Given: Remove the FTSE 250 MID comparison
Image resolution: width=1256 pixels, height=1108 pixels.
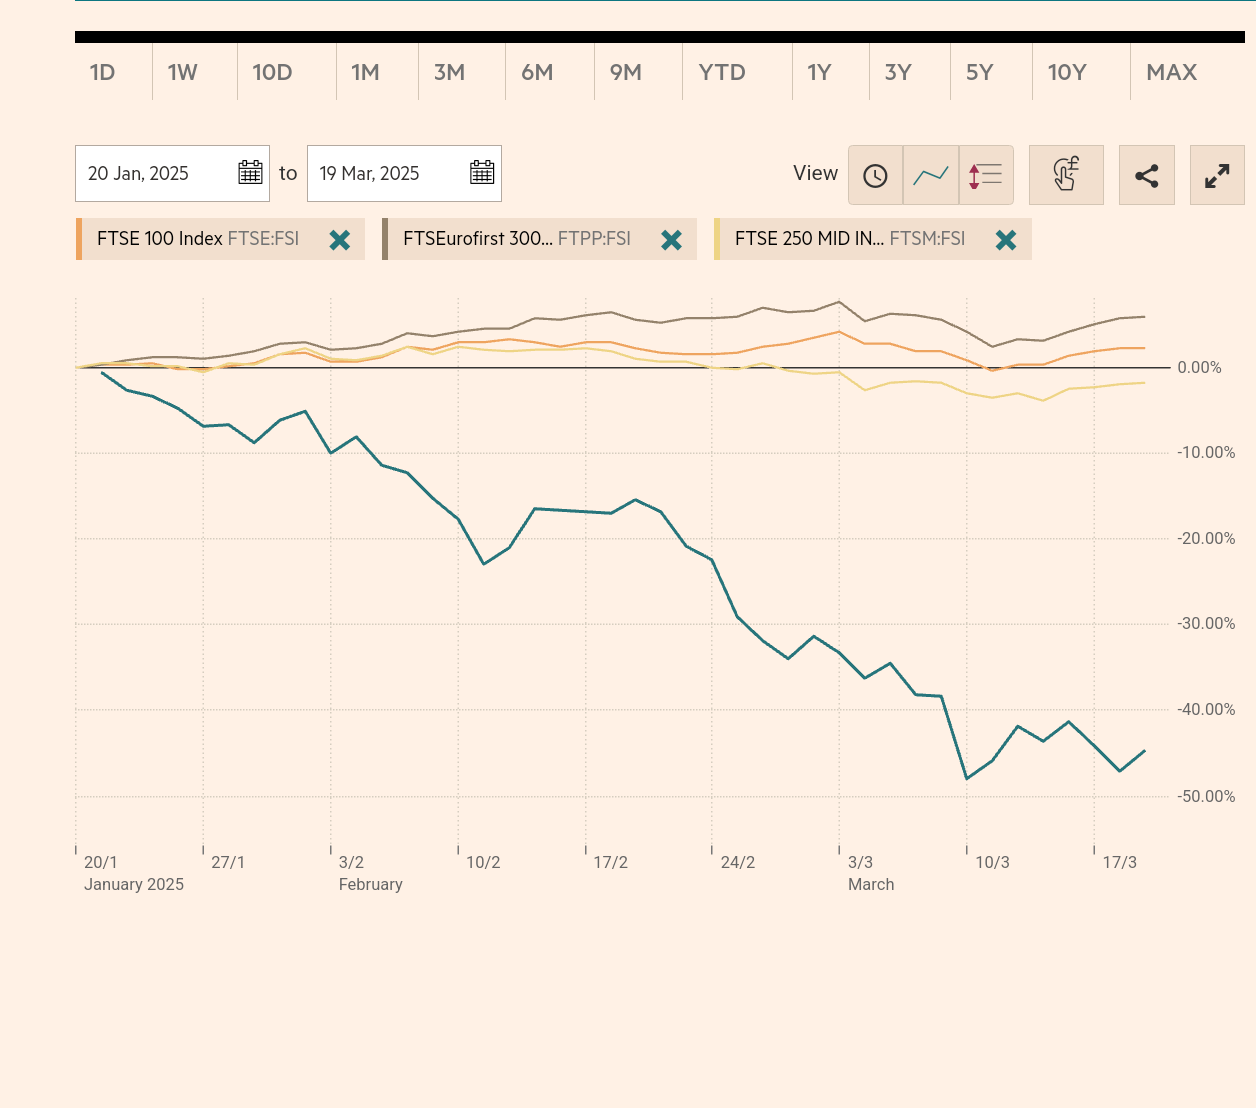Looking at the screenshot, I should 1006,240.
